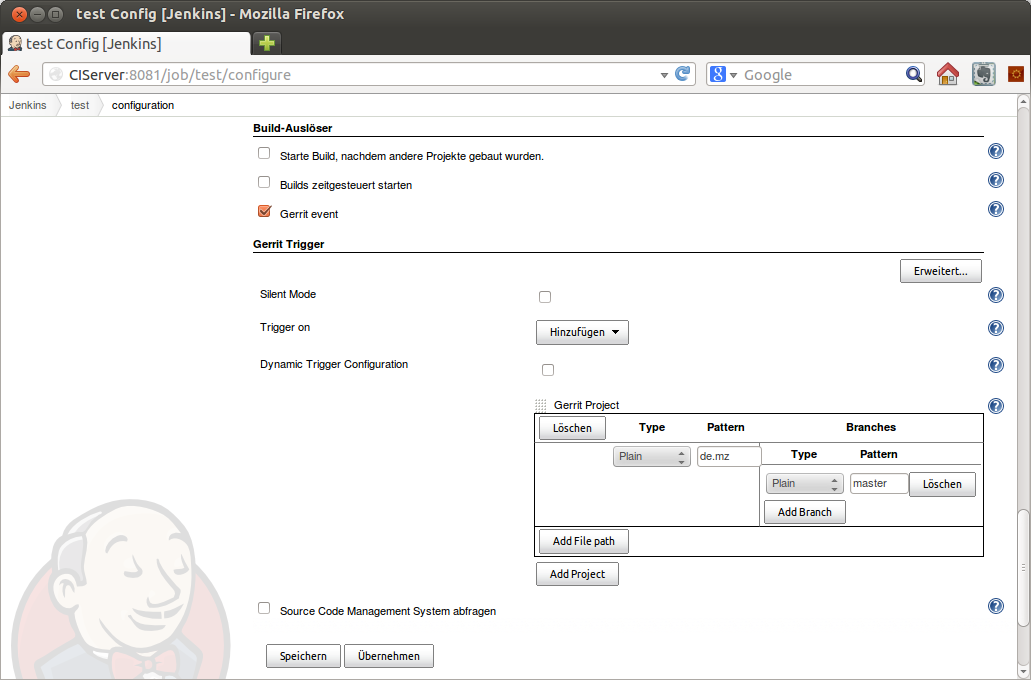The image size is (1031, 680).
Task: Click the site identity globe in address bar
Action: [57, 75]
